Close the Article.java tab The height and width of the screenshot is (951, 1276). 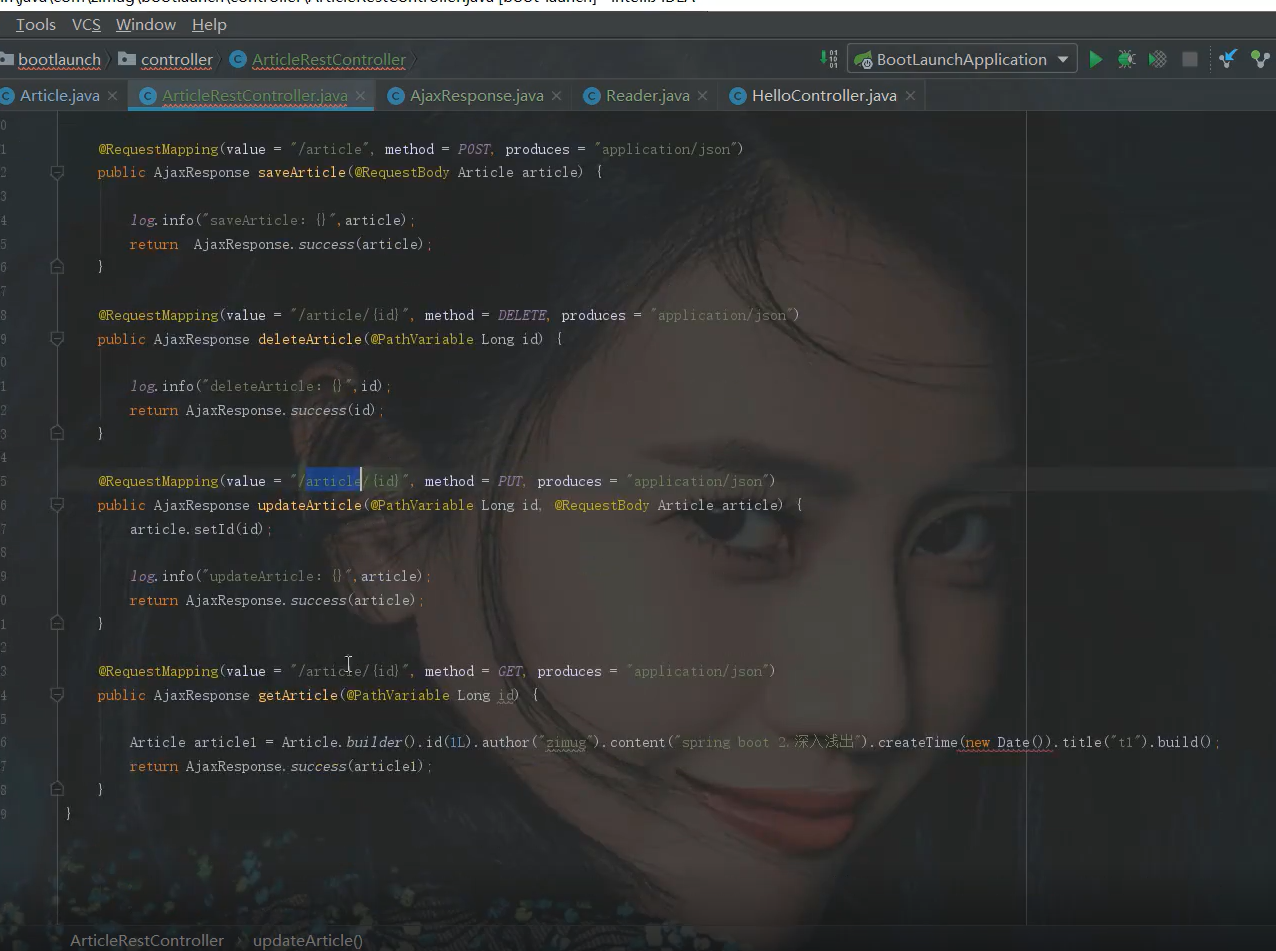(x=112, y=95)
